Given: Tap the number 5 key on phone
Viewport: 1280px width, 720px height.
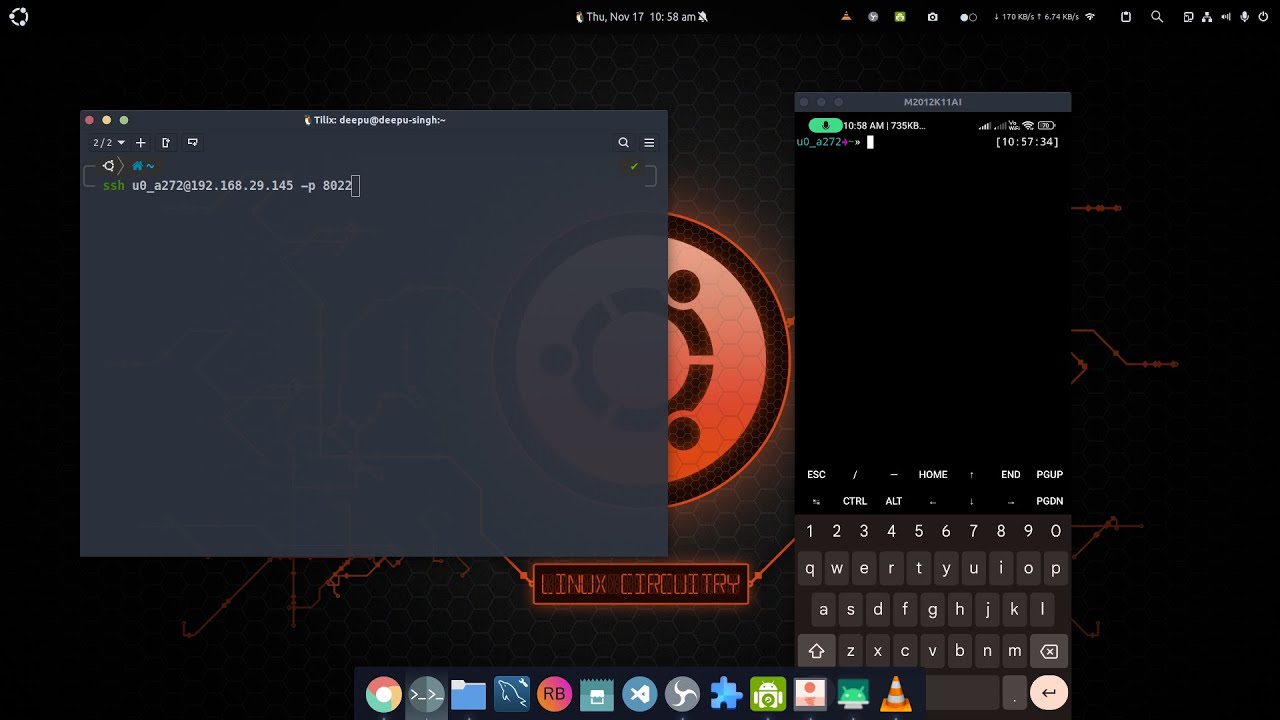Looking at the screenshot, I should 919,532.
